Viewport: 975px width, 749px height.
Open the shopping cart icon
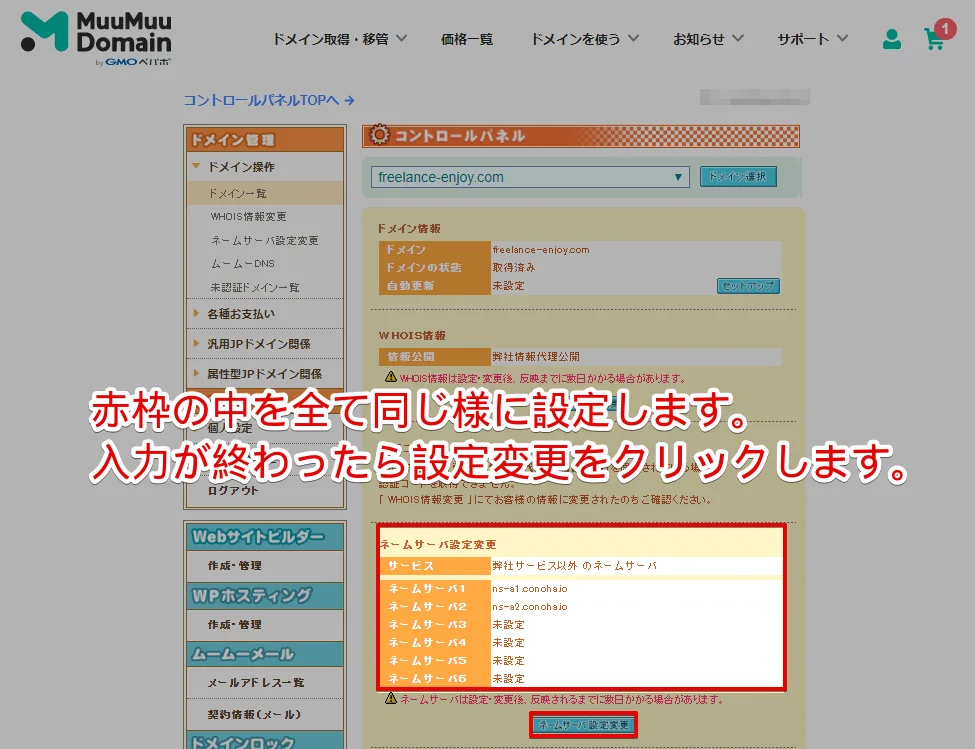[x=935, y=39]
